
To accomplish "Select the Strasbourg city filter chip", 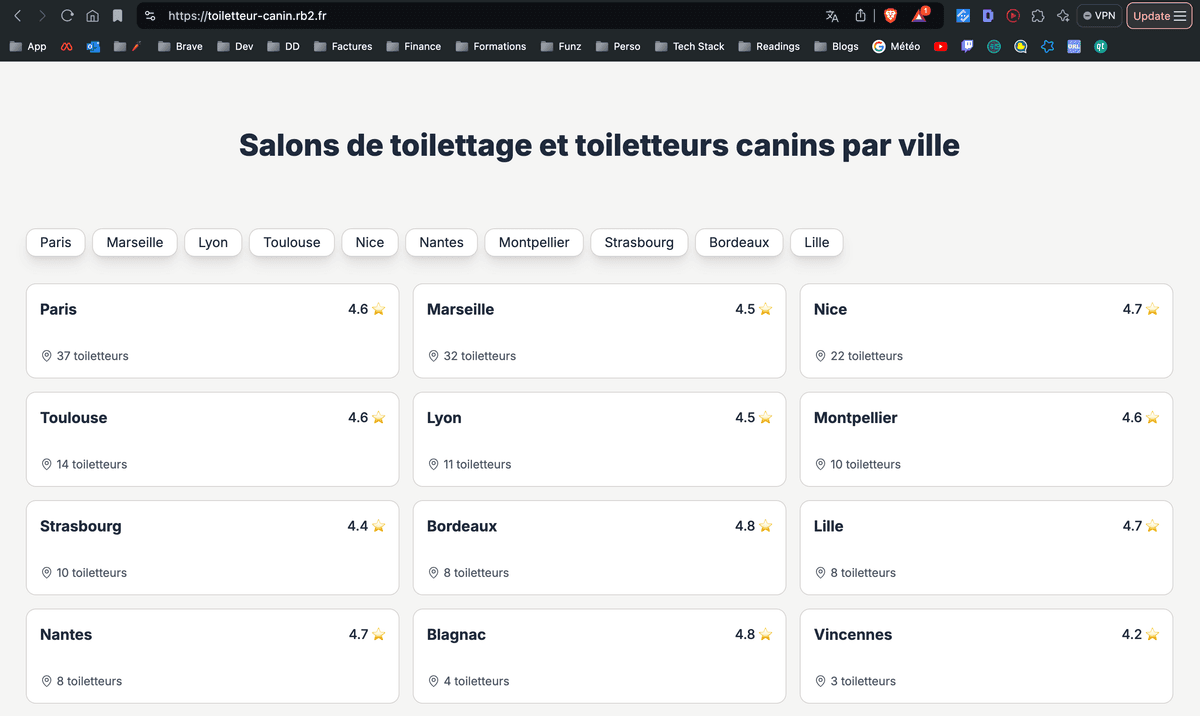I will click(639, 242).
